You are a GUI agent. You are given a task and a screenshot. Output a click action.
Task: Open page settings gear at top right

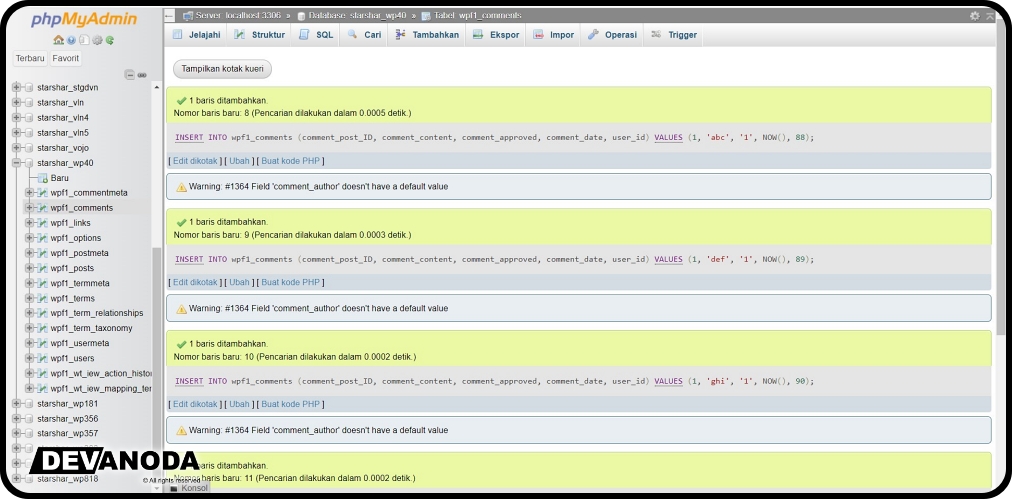[x=975, y=15]
